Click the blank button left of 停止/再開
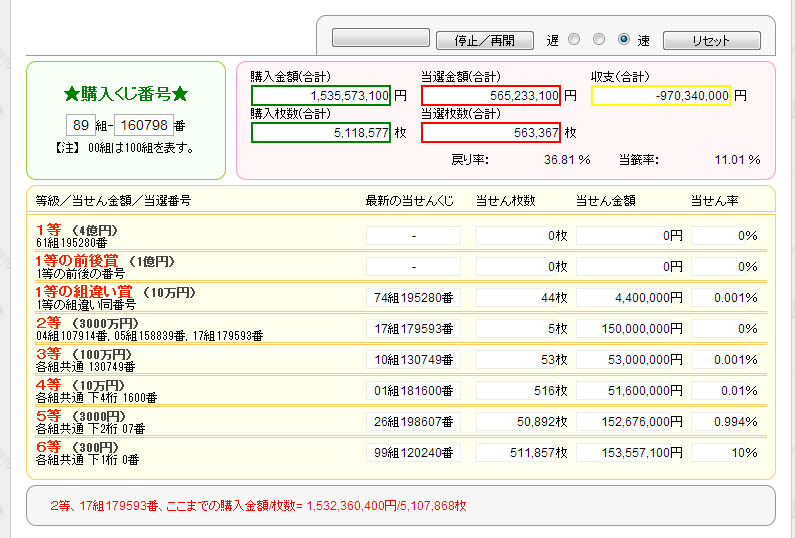 click(381, 39)
